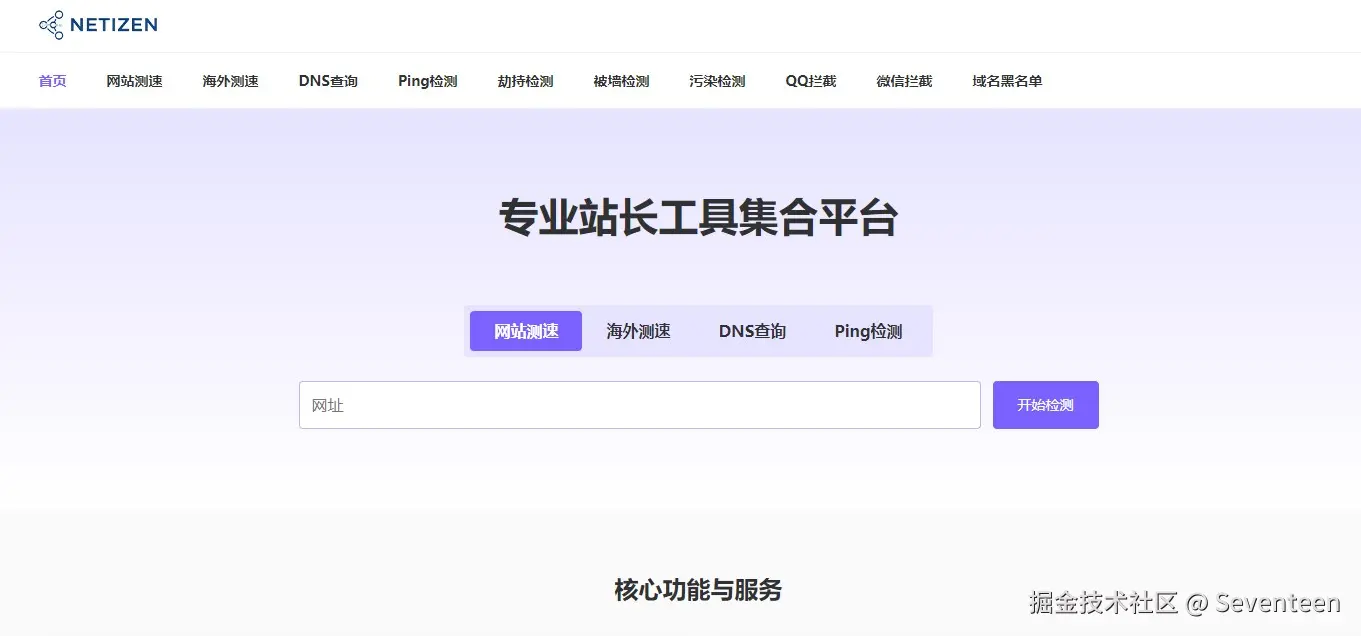Open the 微信拦截 navigation item

(905, 81)
